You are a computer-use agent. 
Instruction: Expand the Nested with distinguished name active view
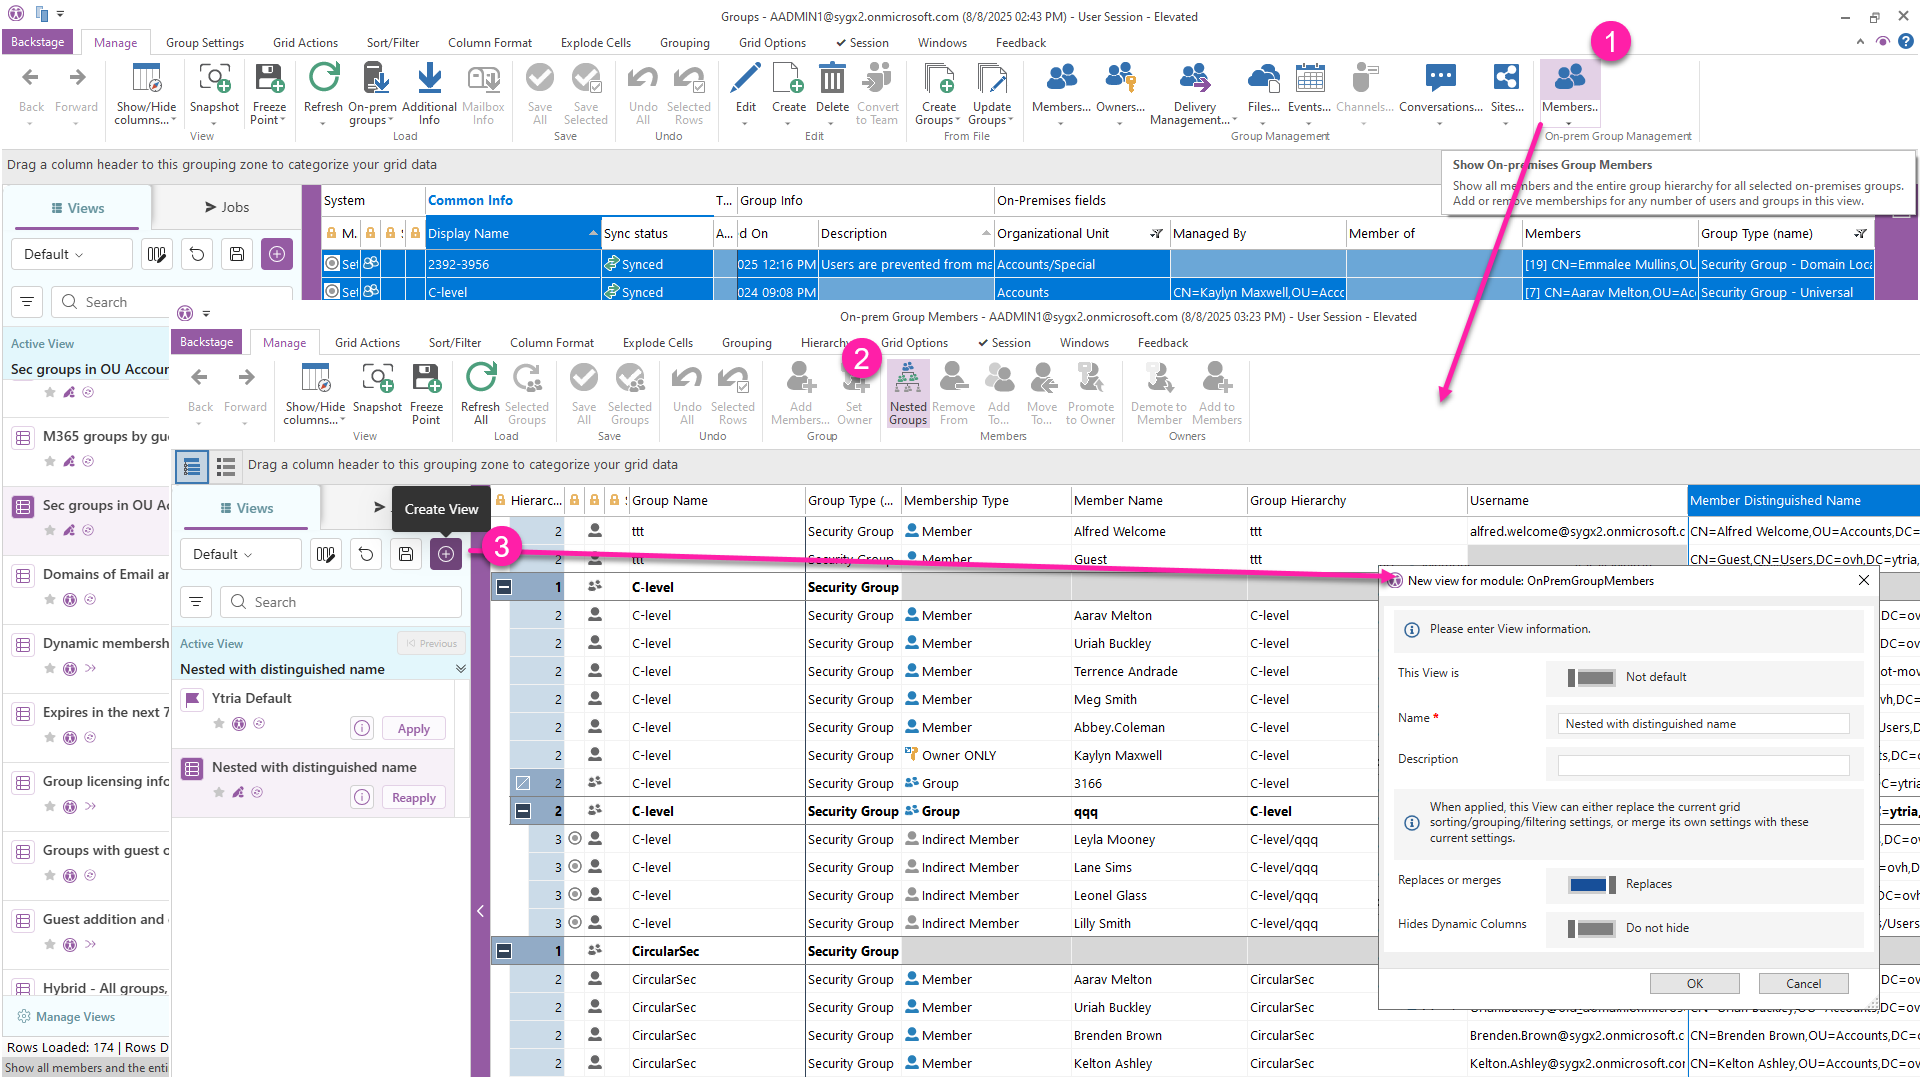point(460,669)
